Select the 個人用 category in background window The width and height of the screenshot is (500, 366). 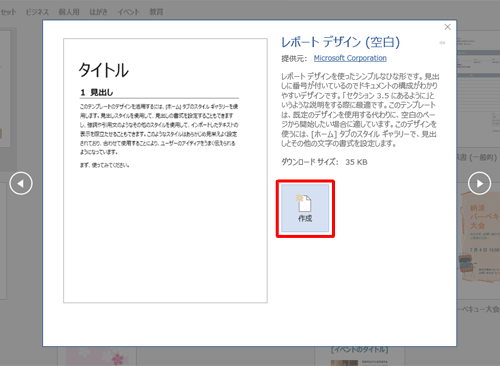(x=69, y=12)
